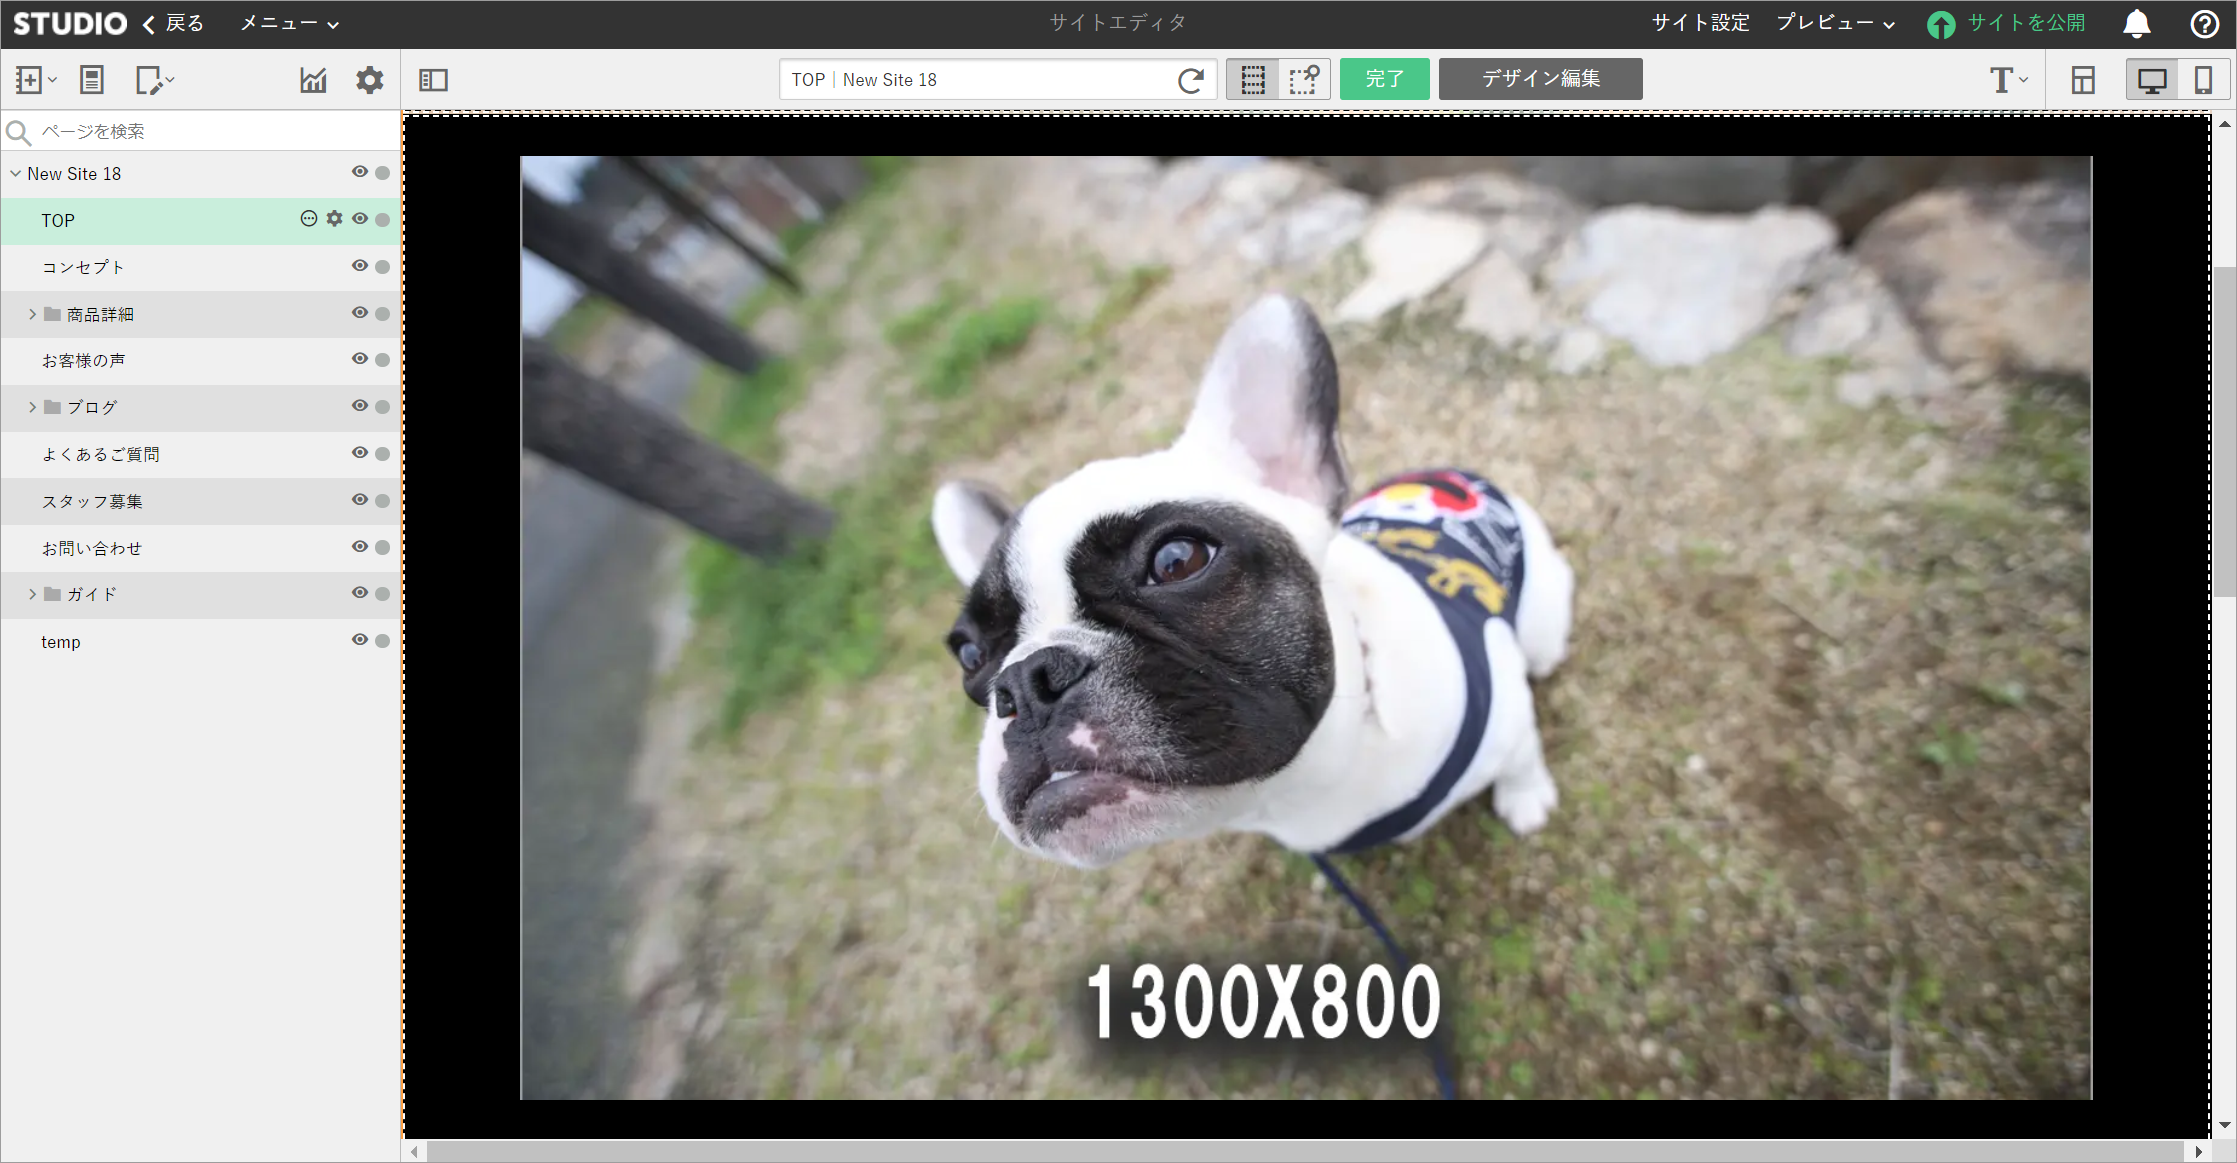Open the text font T menu
This screenshot has width=2237, height=1163.
tap(2007, 80)
